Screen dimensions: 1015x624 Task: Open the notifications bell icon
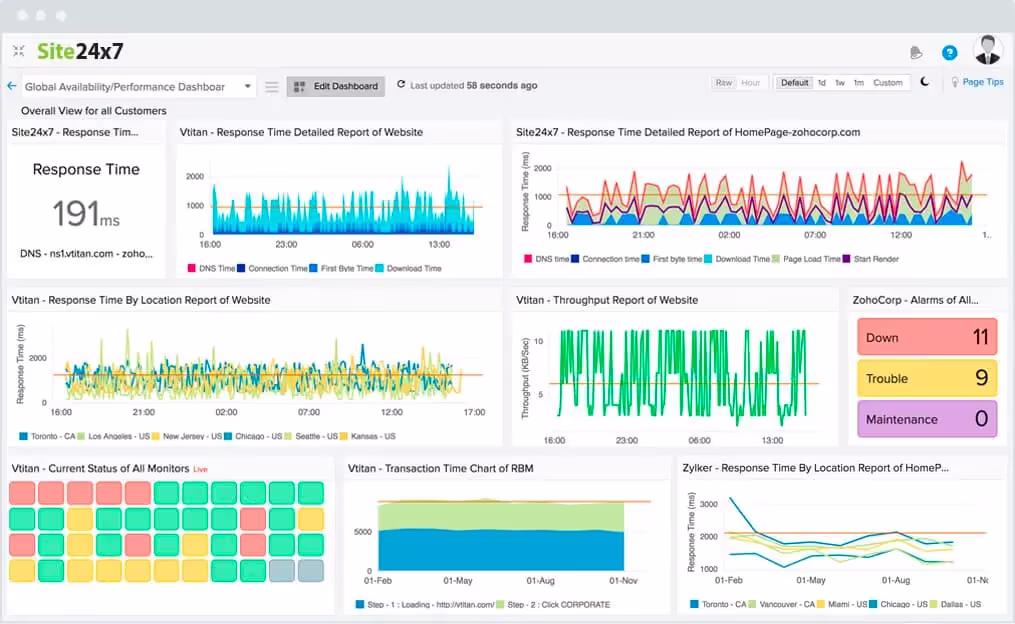[915, 51]
